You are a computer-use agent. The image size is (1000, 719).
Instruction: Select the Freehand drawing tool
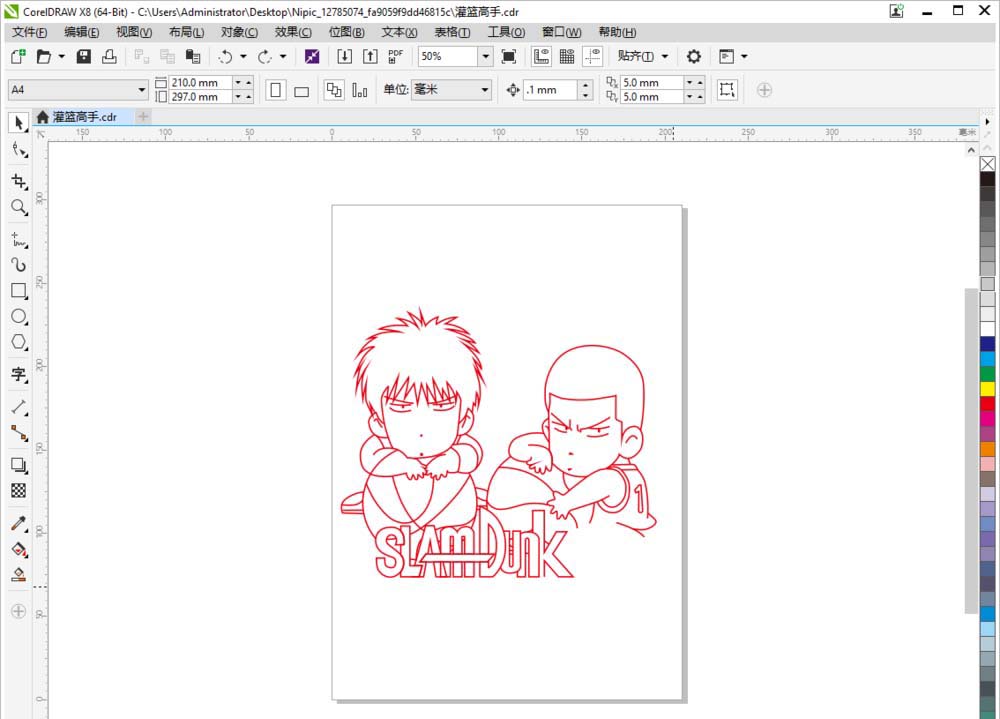click(18, 240)
